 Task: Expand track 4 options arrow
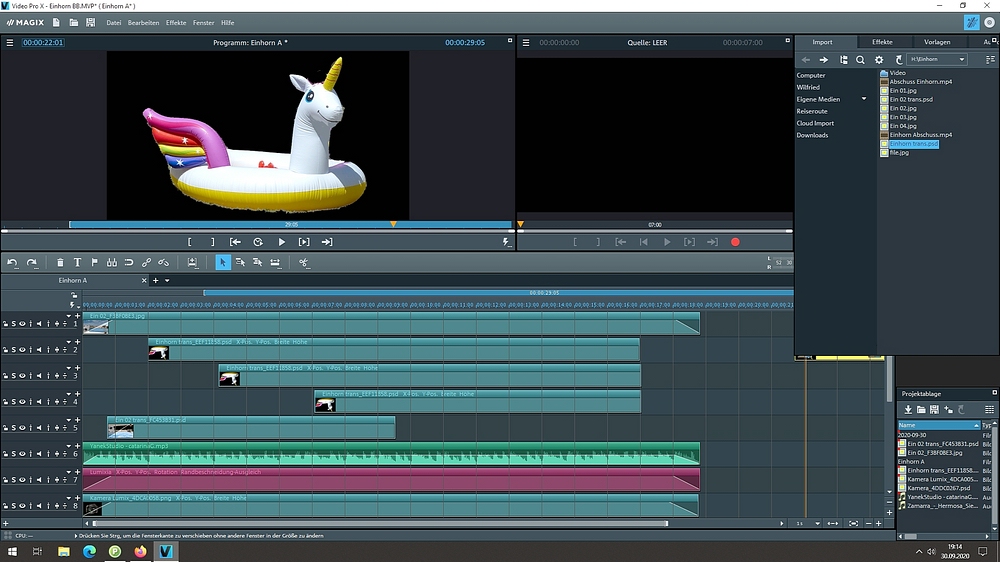point(69,394)
